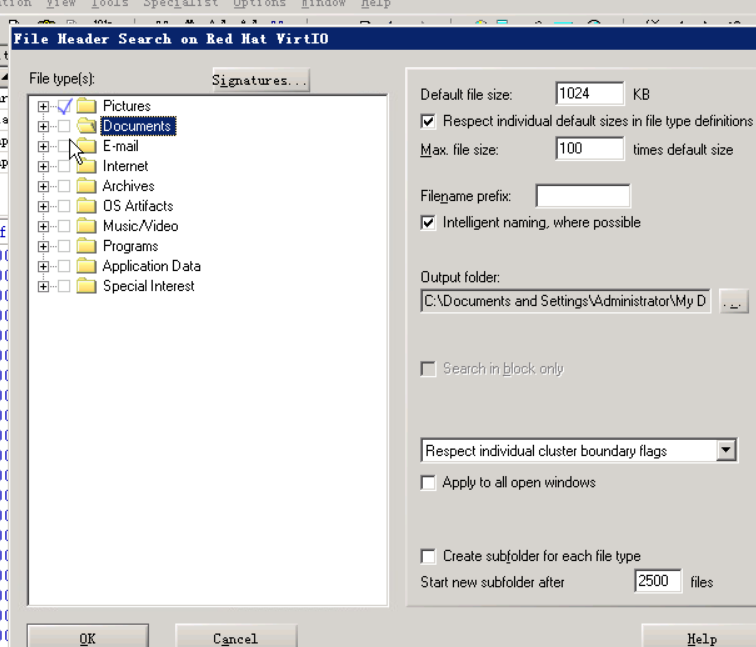Select the Special Interest tree item

tap(148, 286)
